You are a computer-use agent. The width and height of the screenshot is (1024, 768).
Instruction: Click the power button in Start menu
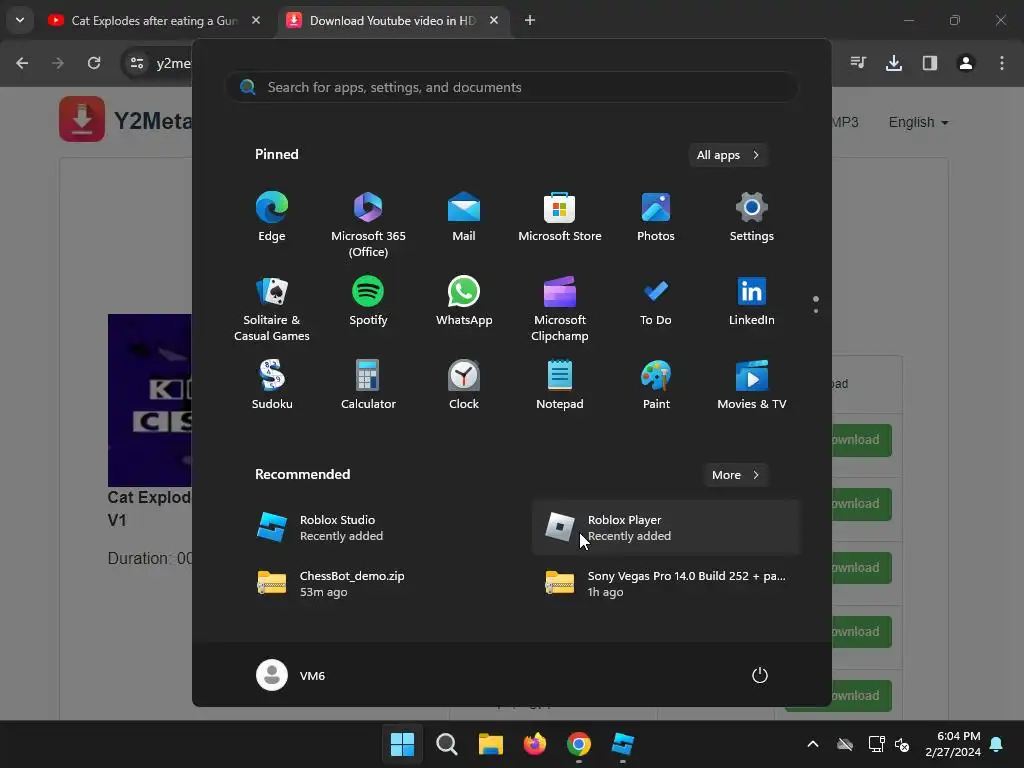pos(760,675)
